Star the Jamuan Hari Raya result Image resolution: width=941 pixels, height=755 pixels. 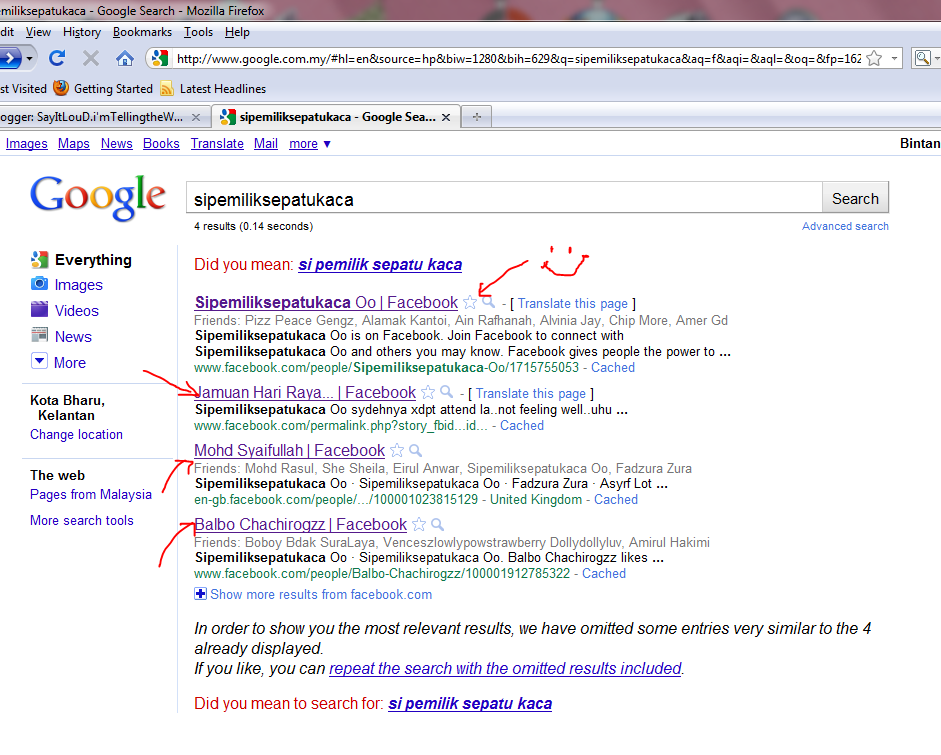[428, 393]
